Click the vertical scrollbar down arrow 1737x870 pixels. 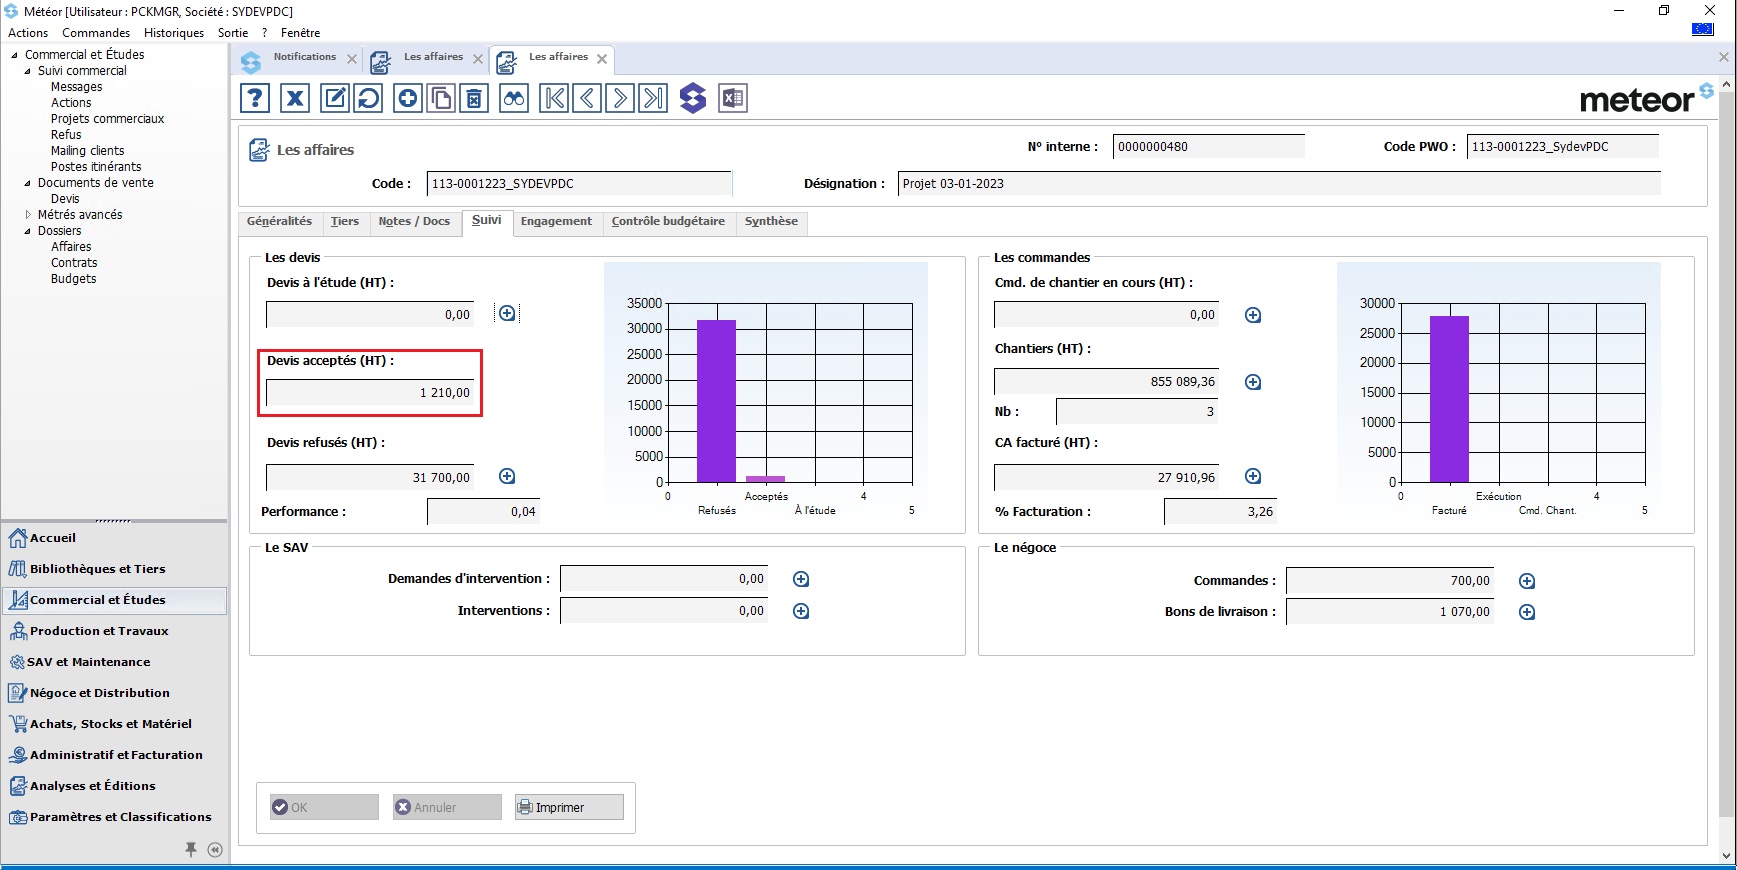click(1726, 856)
